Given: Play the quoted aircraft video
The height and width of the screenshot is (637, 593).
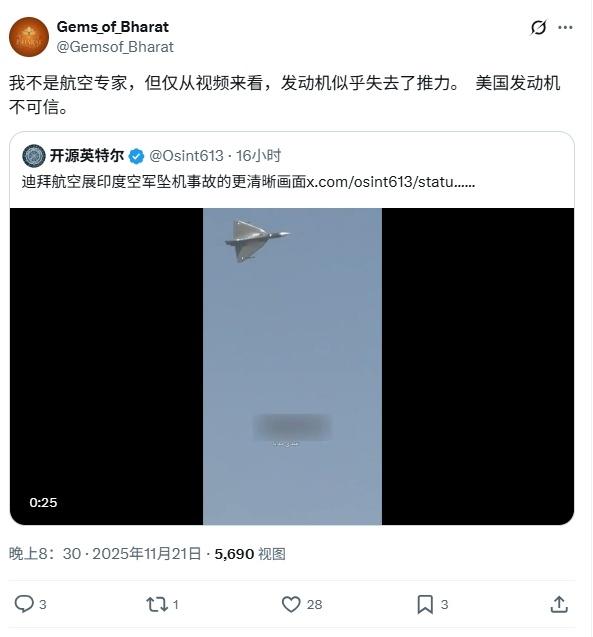Looking at the screenshot, I should coord(292,366).
